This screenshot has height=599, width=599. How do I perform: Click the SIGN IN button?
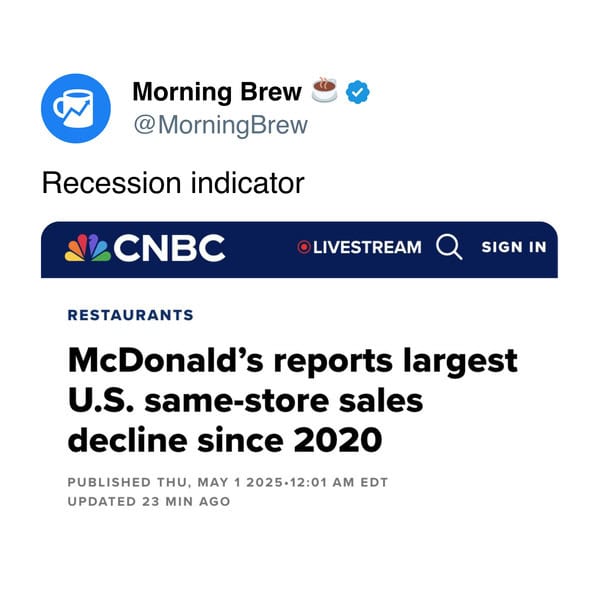(514, 247)
